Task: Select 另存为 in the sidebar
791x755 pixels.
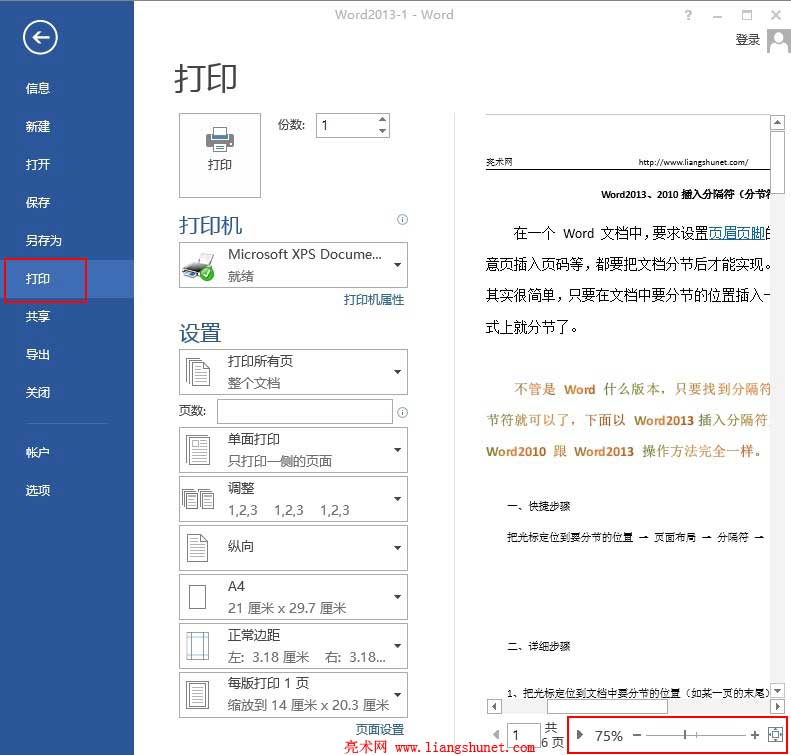Action: (44, 240)
